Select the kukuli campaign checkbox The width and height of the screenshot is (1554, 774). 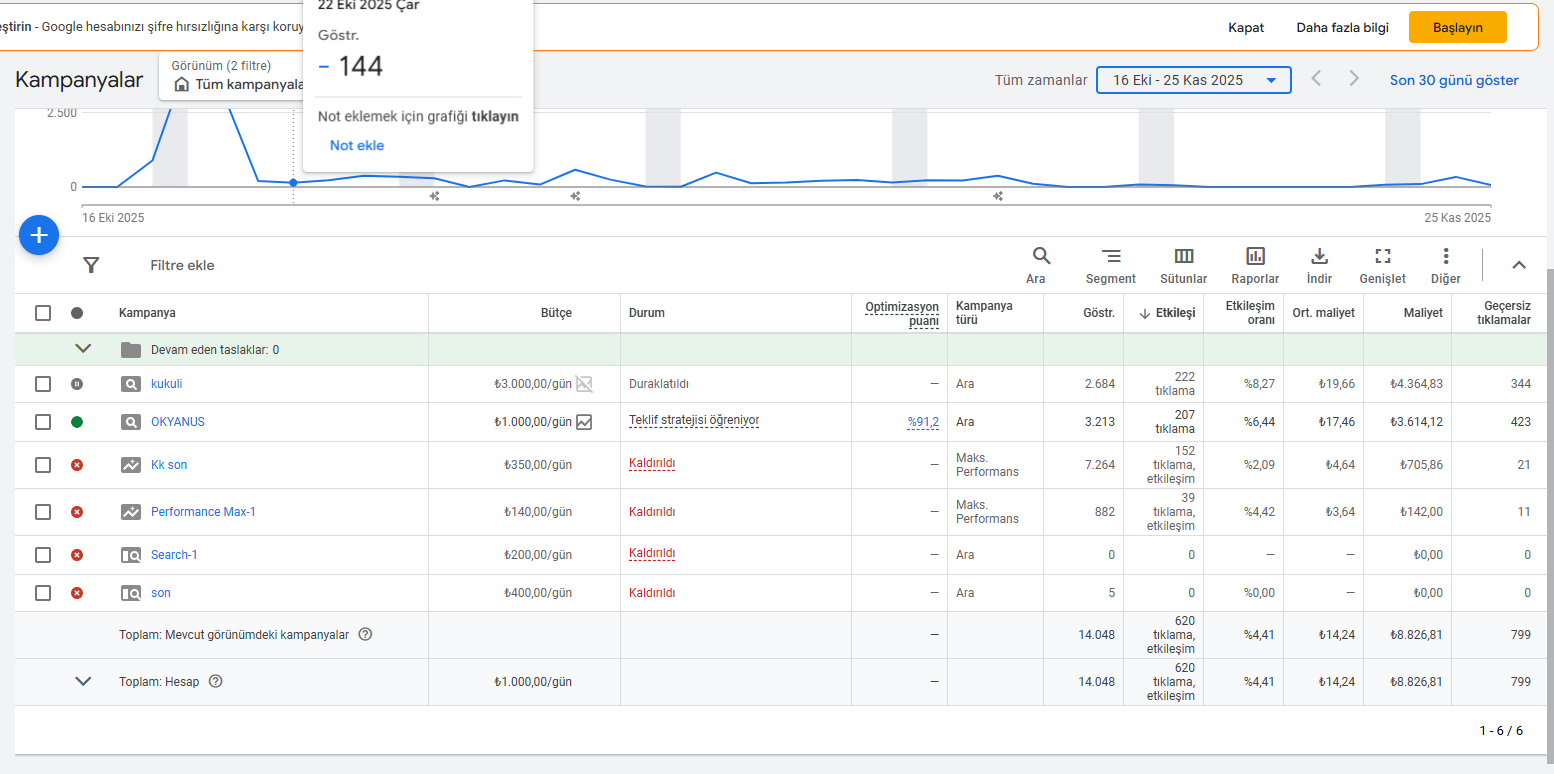43,384
